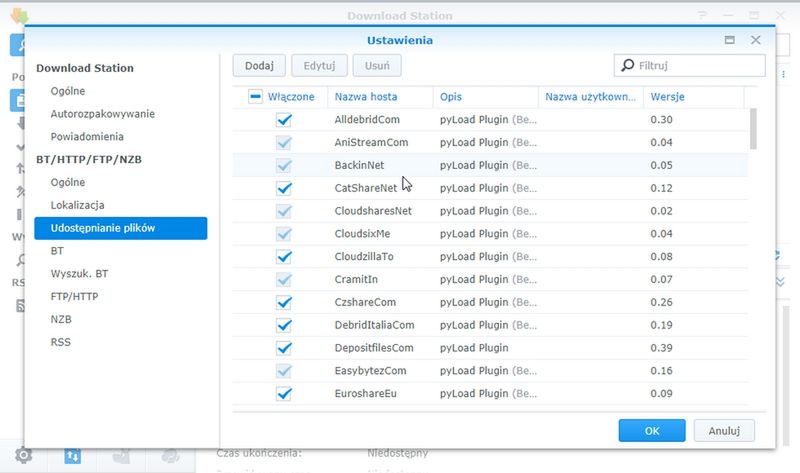
Task: Open Ogólne under BT/HTTP/FTP/NZB
Action: [x=68, y=182]
